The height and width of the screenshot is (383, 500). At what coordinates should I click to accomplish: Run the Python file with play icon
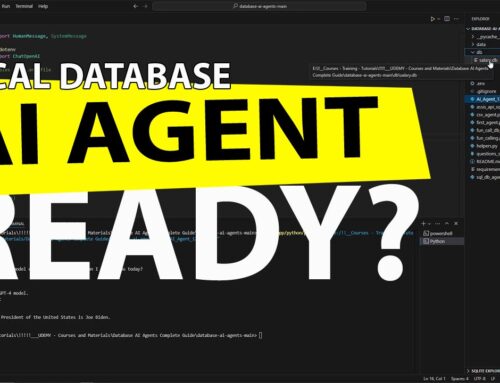[433, 19]
